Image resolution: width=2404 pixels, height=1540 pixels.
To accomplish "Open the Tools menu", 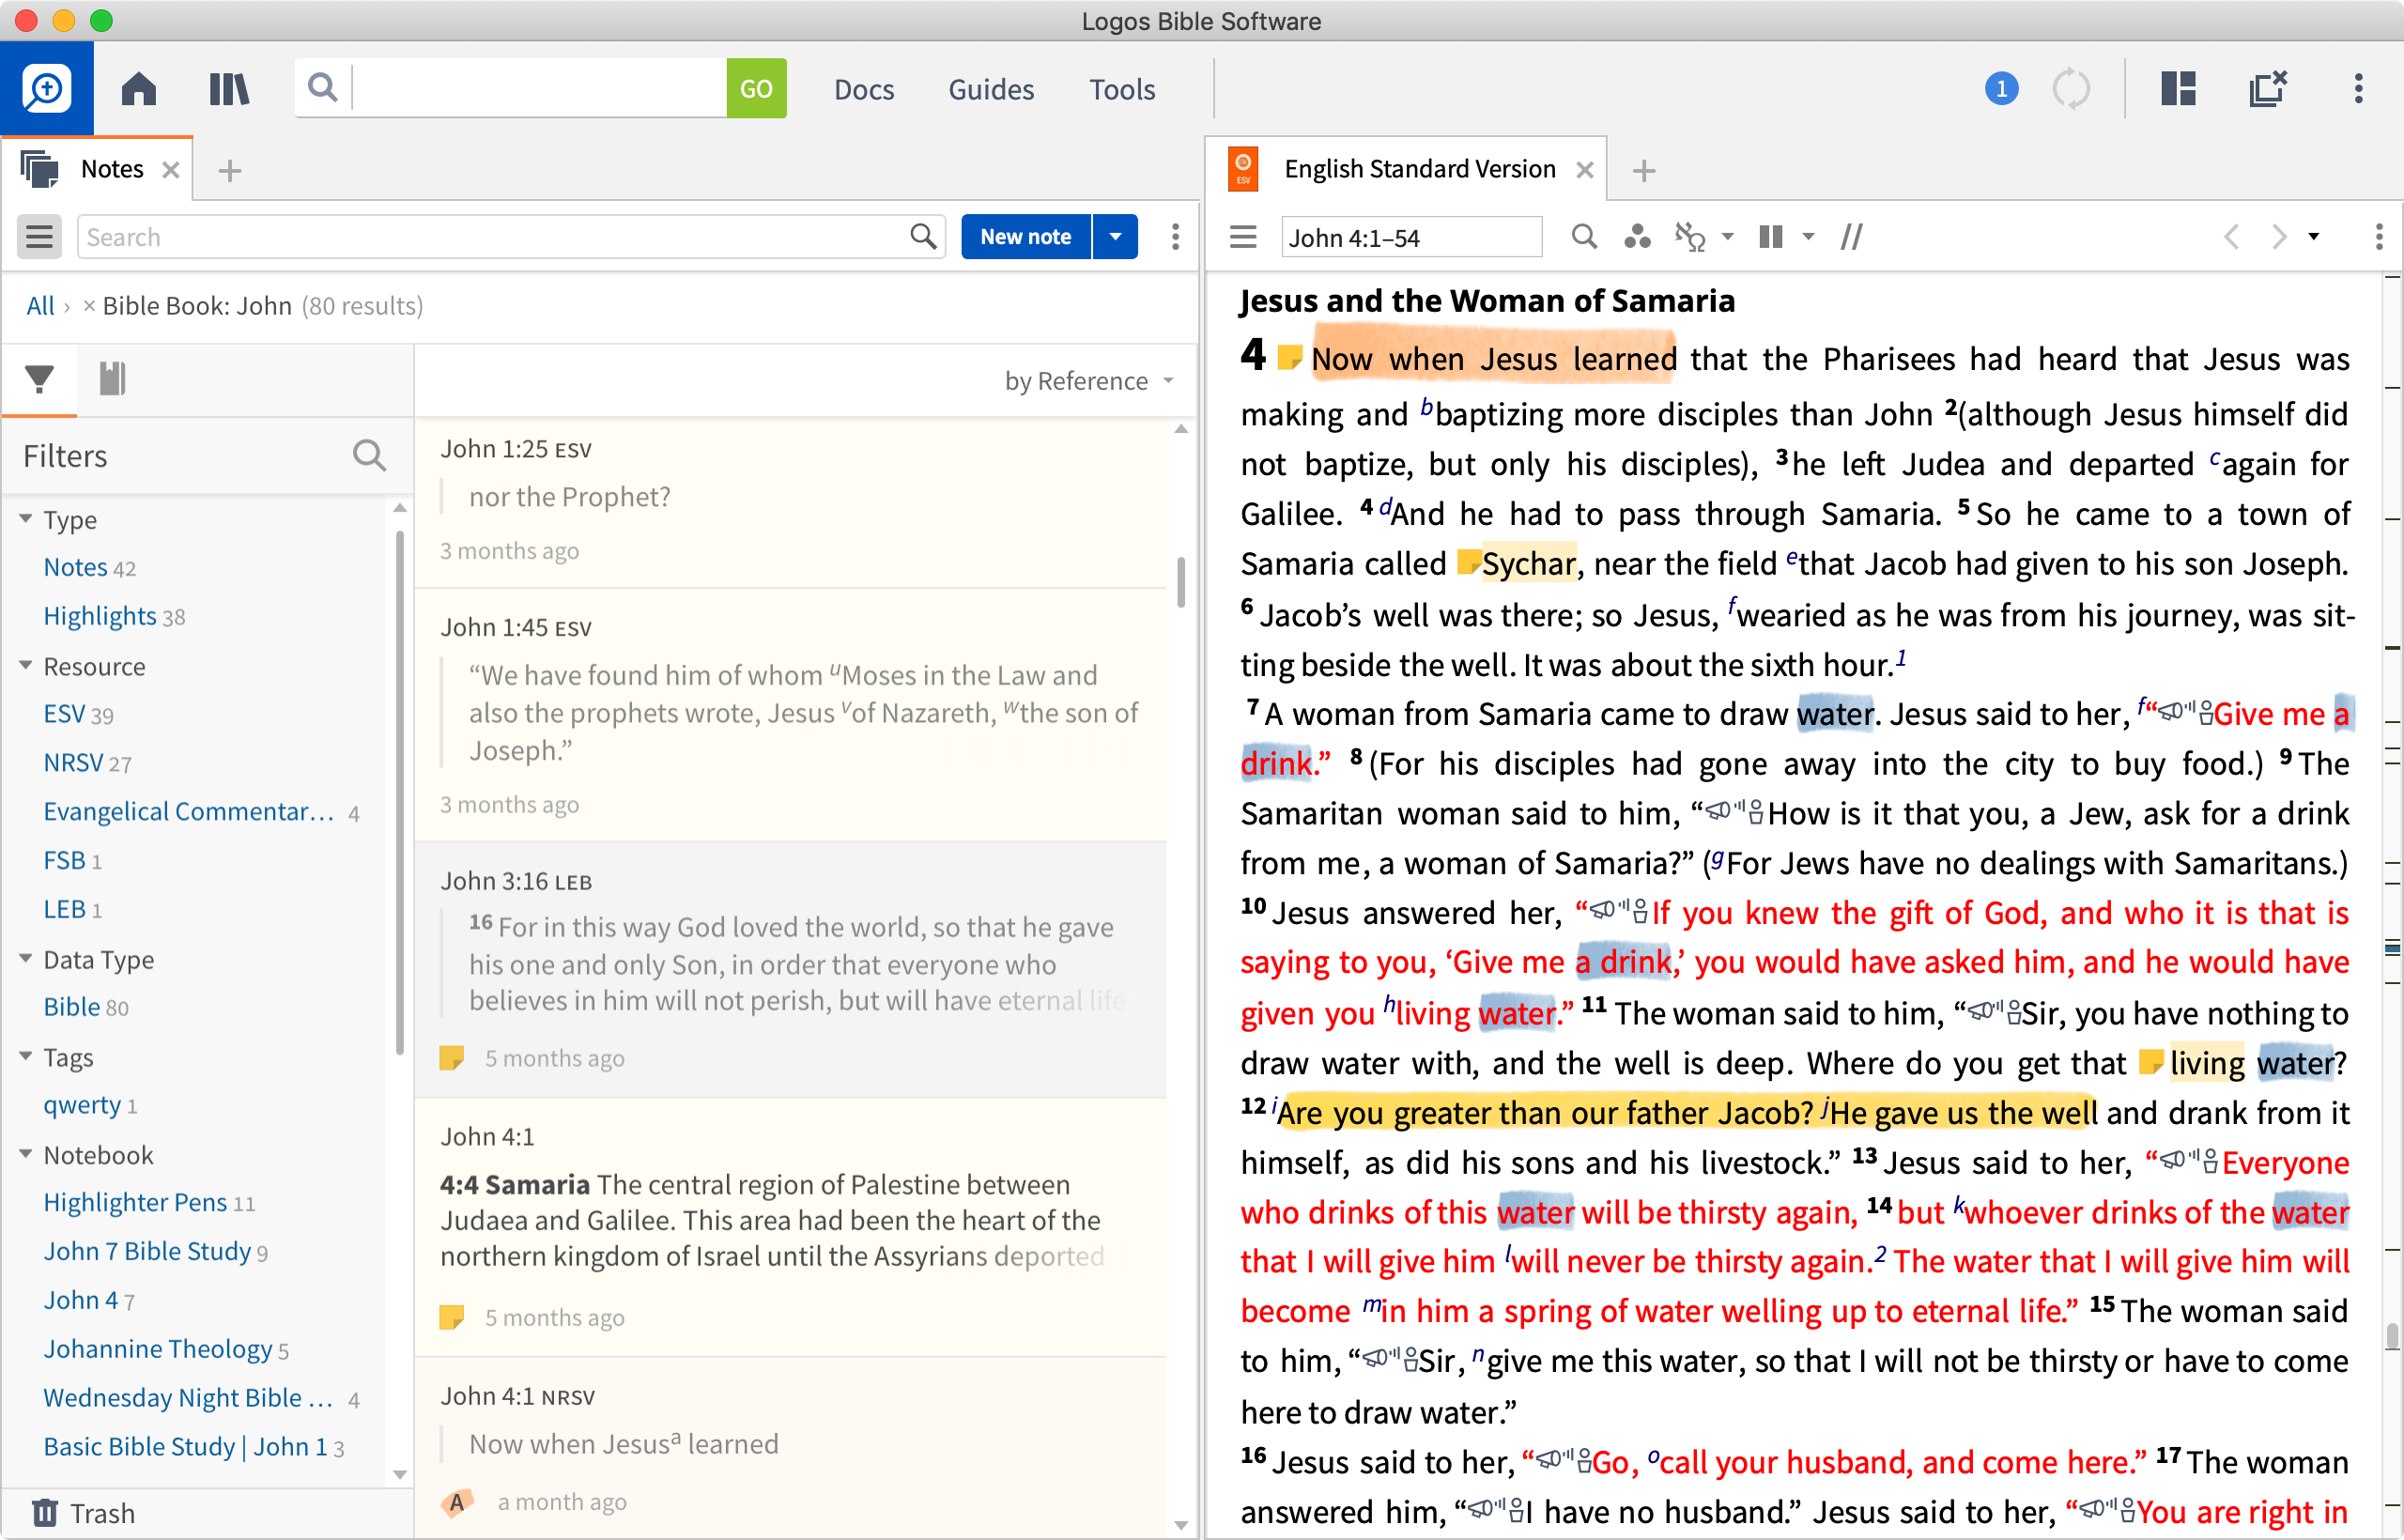I will [x=1122, y=89].
